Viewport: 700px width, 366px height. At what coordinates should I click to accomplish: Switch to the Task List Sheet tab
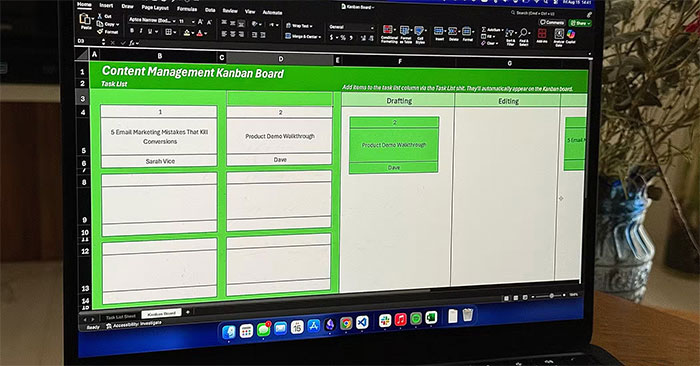pyautogui.click(x=120, y=316)
